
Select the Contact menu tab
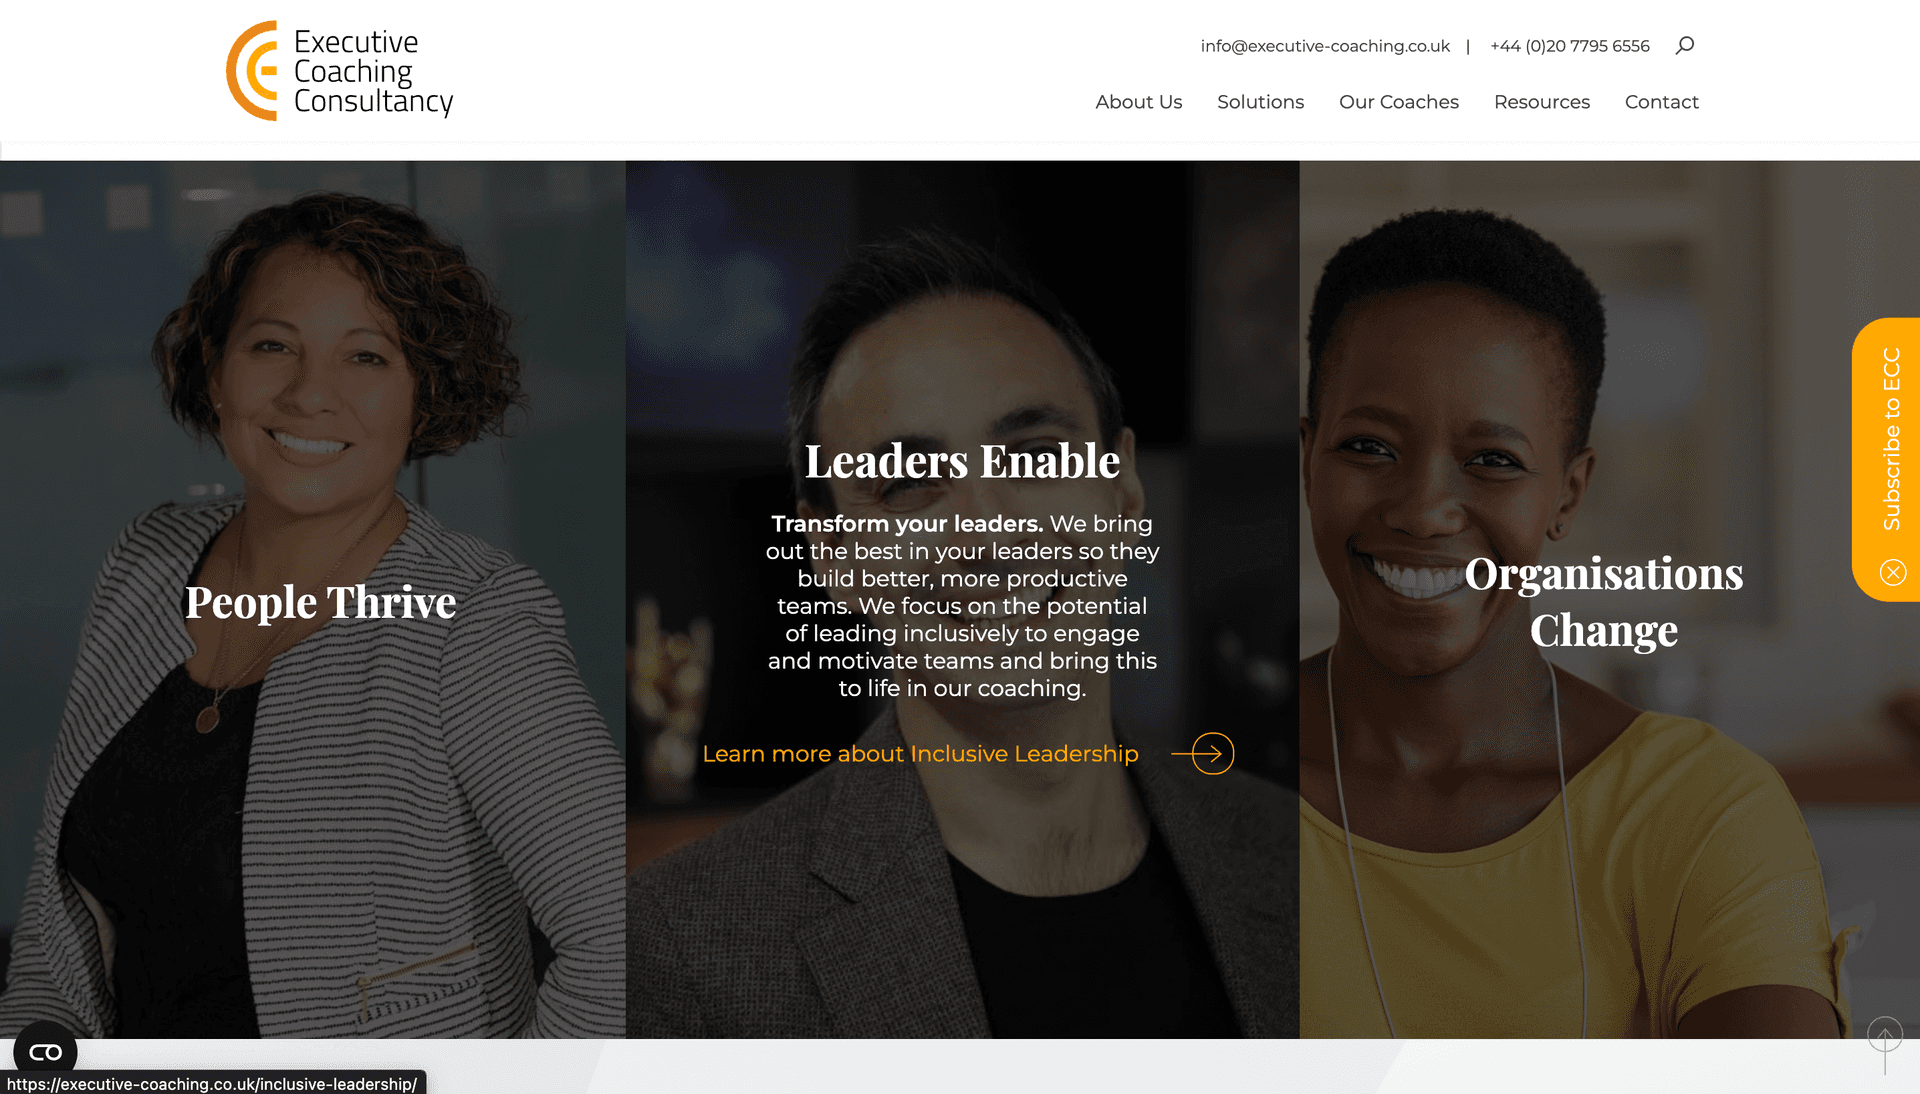click(1662, 101)
